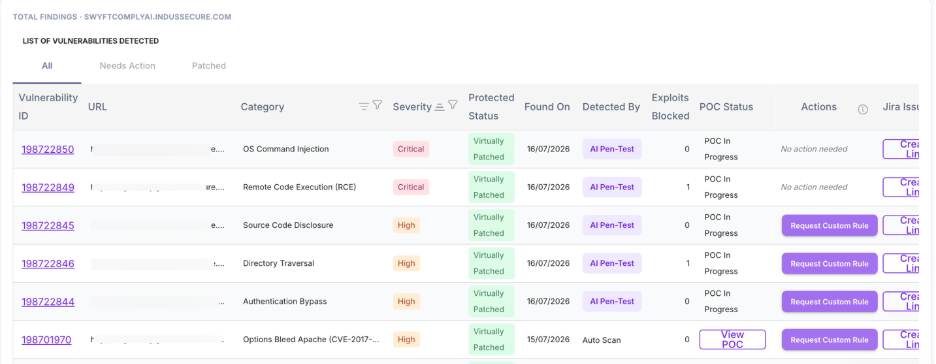Click Remote Code Execution (RCE) category cell

(x=300, y=187)
